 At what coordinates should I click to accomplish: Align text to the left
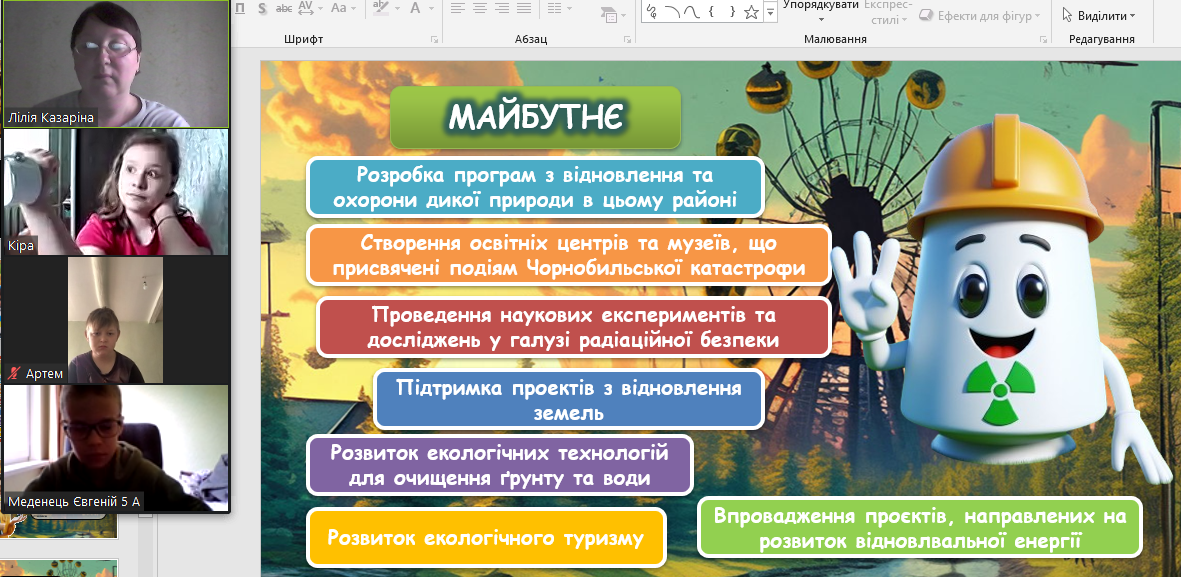457,8
